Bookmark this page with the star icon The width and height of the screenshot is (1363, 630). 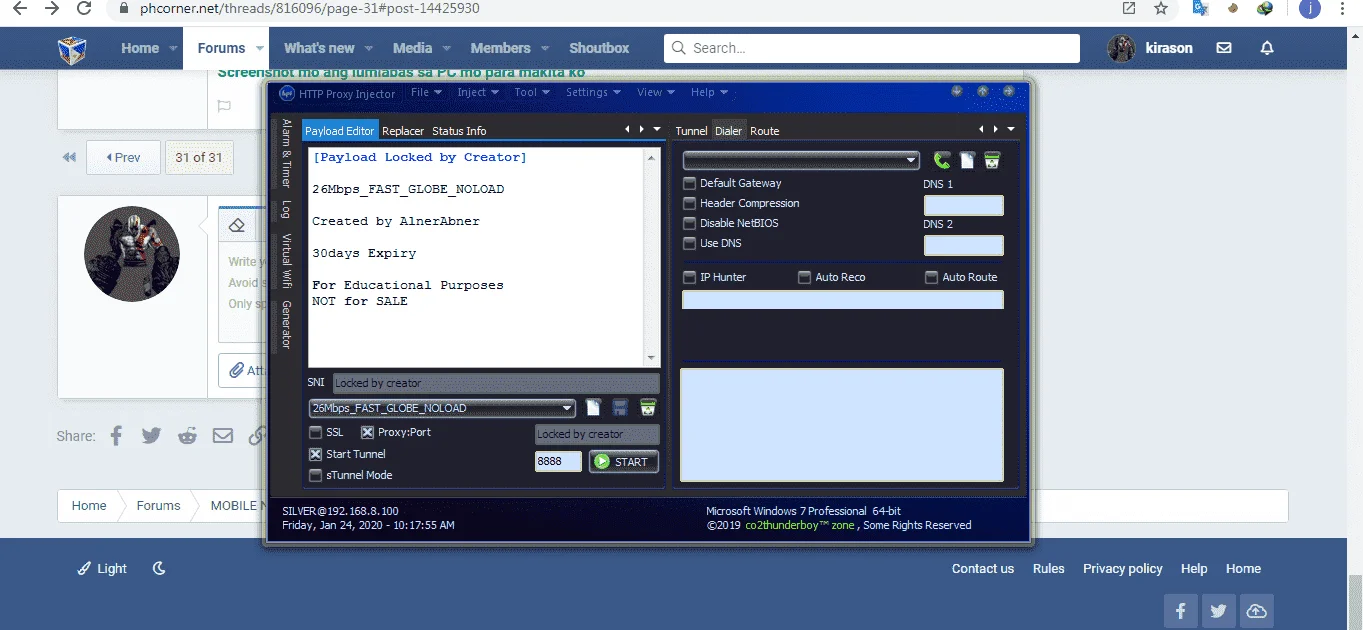tap(1161, 8)
